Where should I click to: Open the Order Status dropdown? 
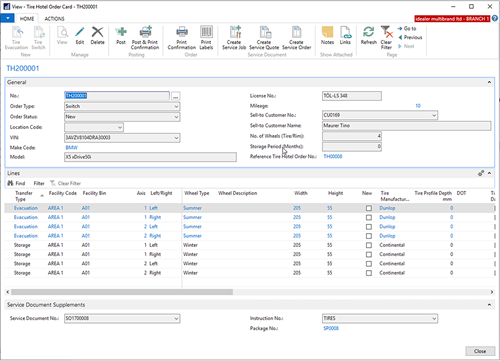point(176,117)
